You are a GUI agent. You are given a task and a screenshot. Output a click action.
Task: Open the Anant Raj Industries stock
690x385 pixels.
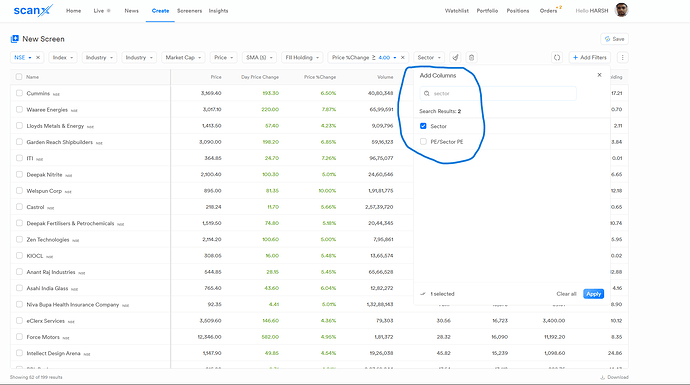click(x=51, y=272)
